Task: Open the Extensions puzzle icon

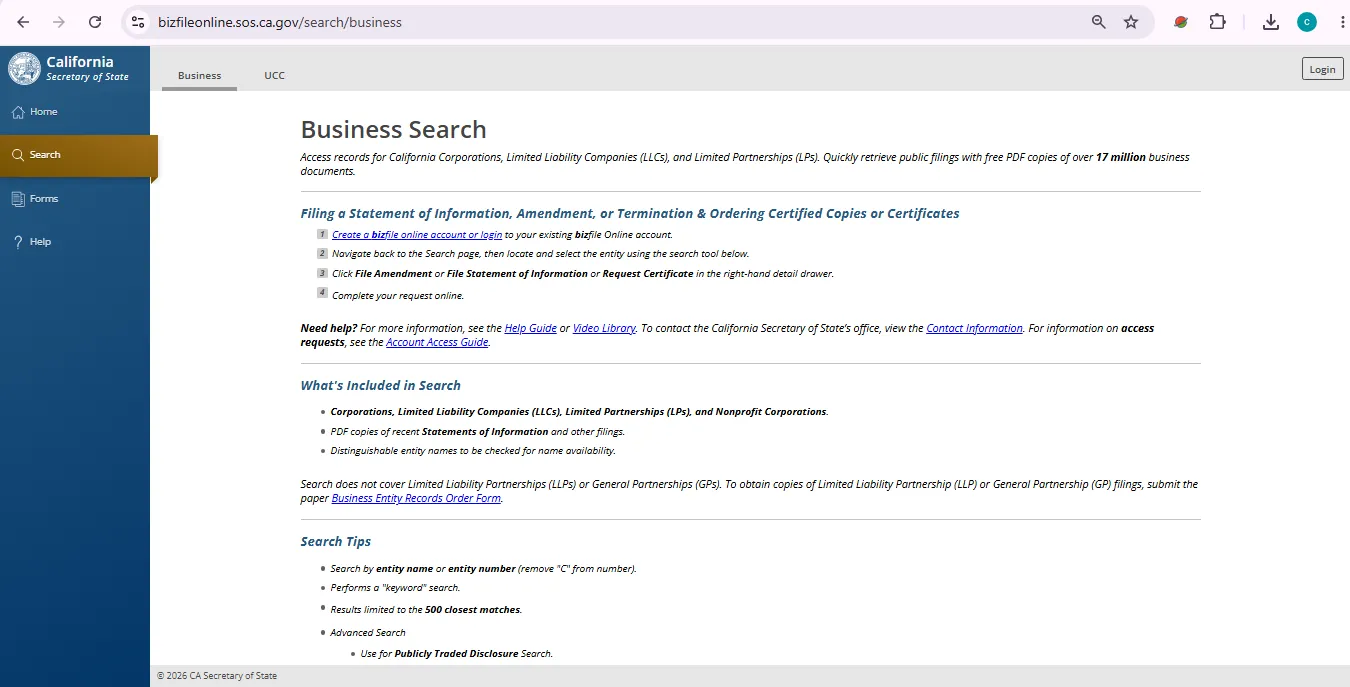Action: pyautogui.click(x=1217, y=22)
